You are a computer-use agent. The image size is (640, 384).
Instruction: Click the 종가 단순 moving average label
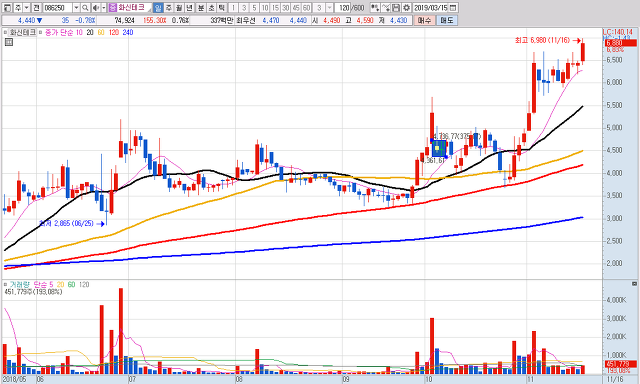[x=58, y=32]
